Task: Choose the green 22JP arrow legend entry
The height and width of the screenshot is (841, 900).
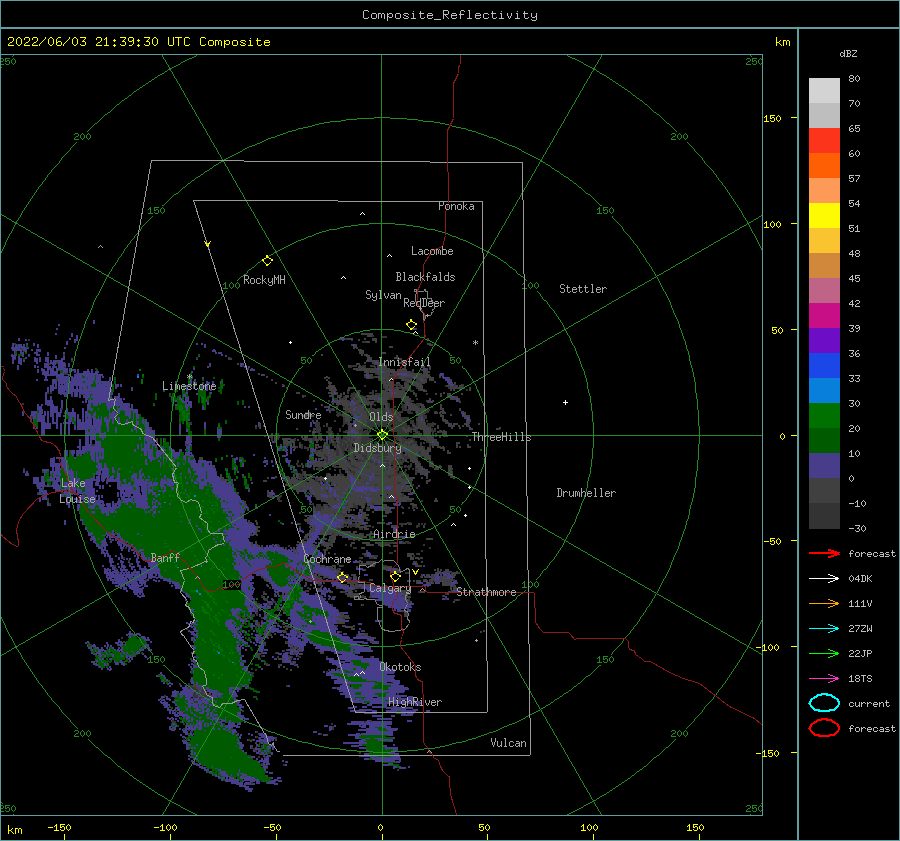Action: (x=824, y=653)
